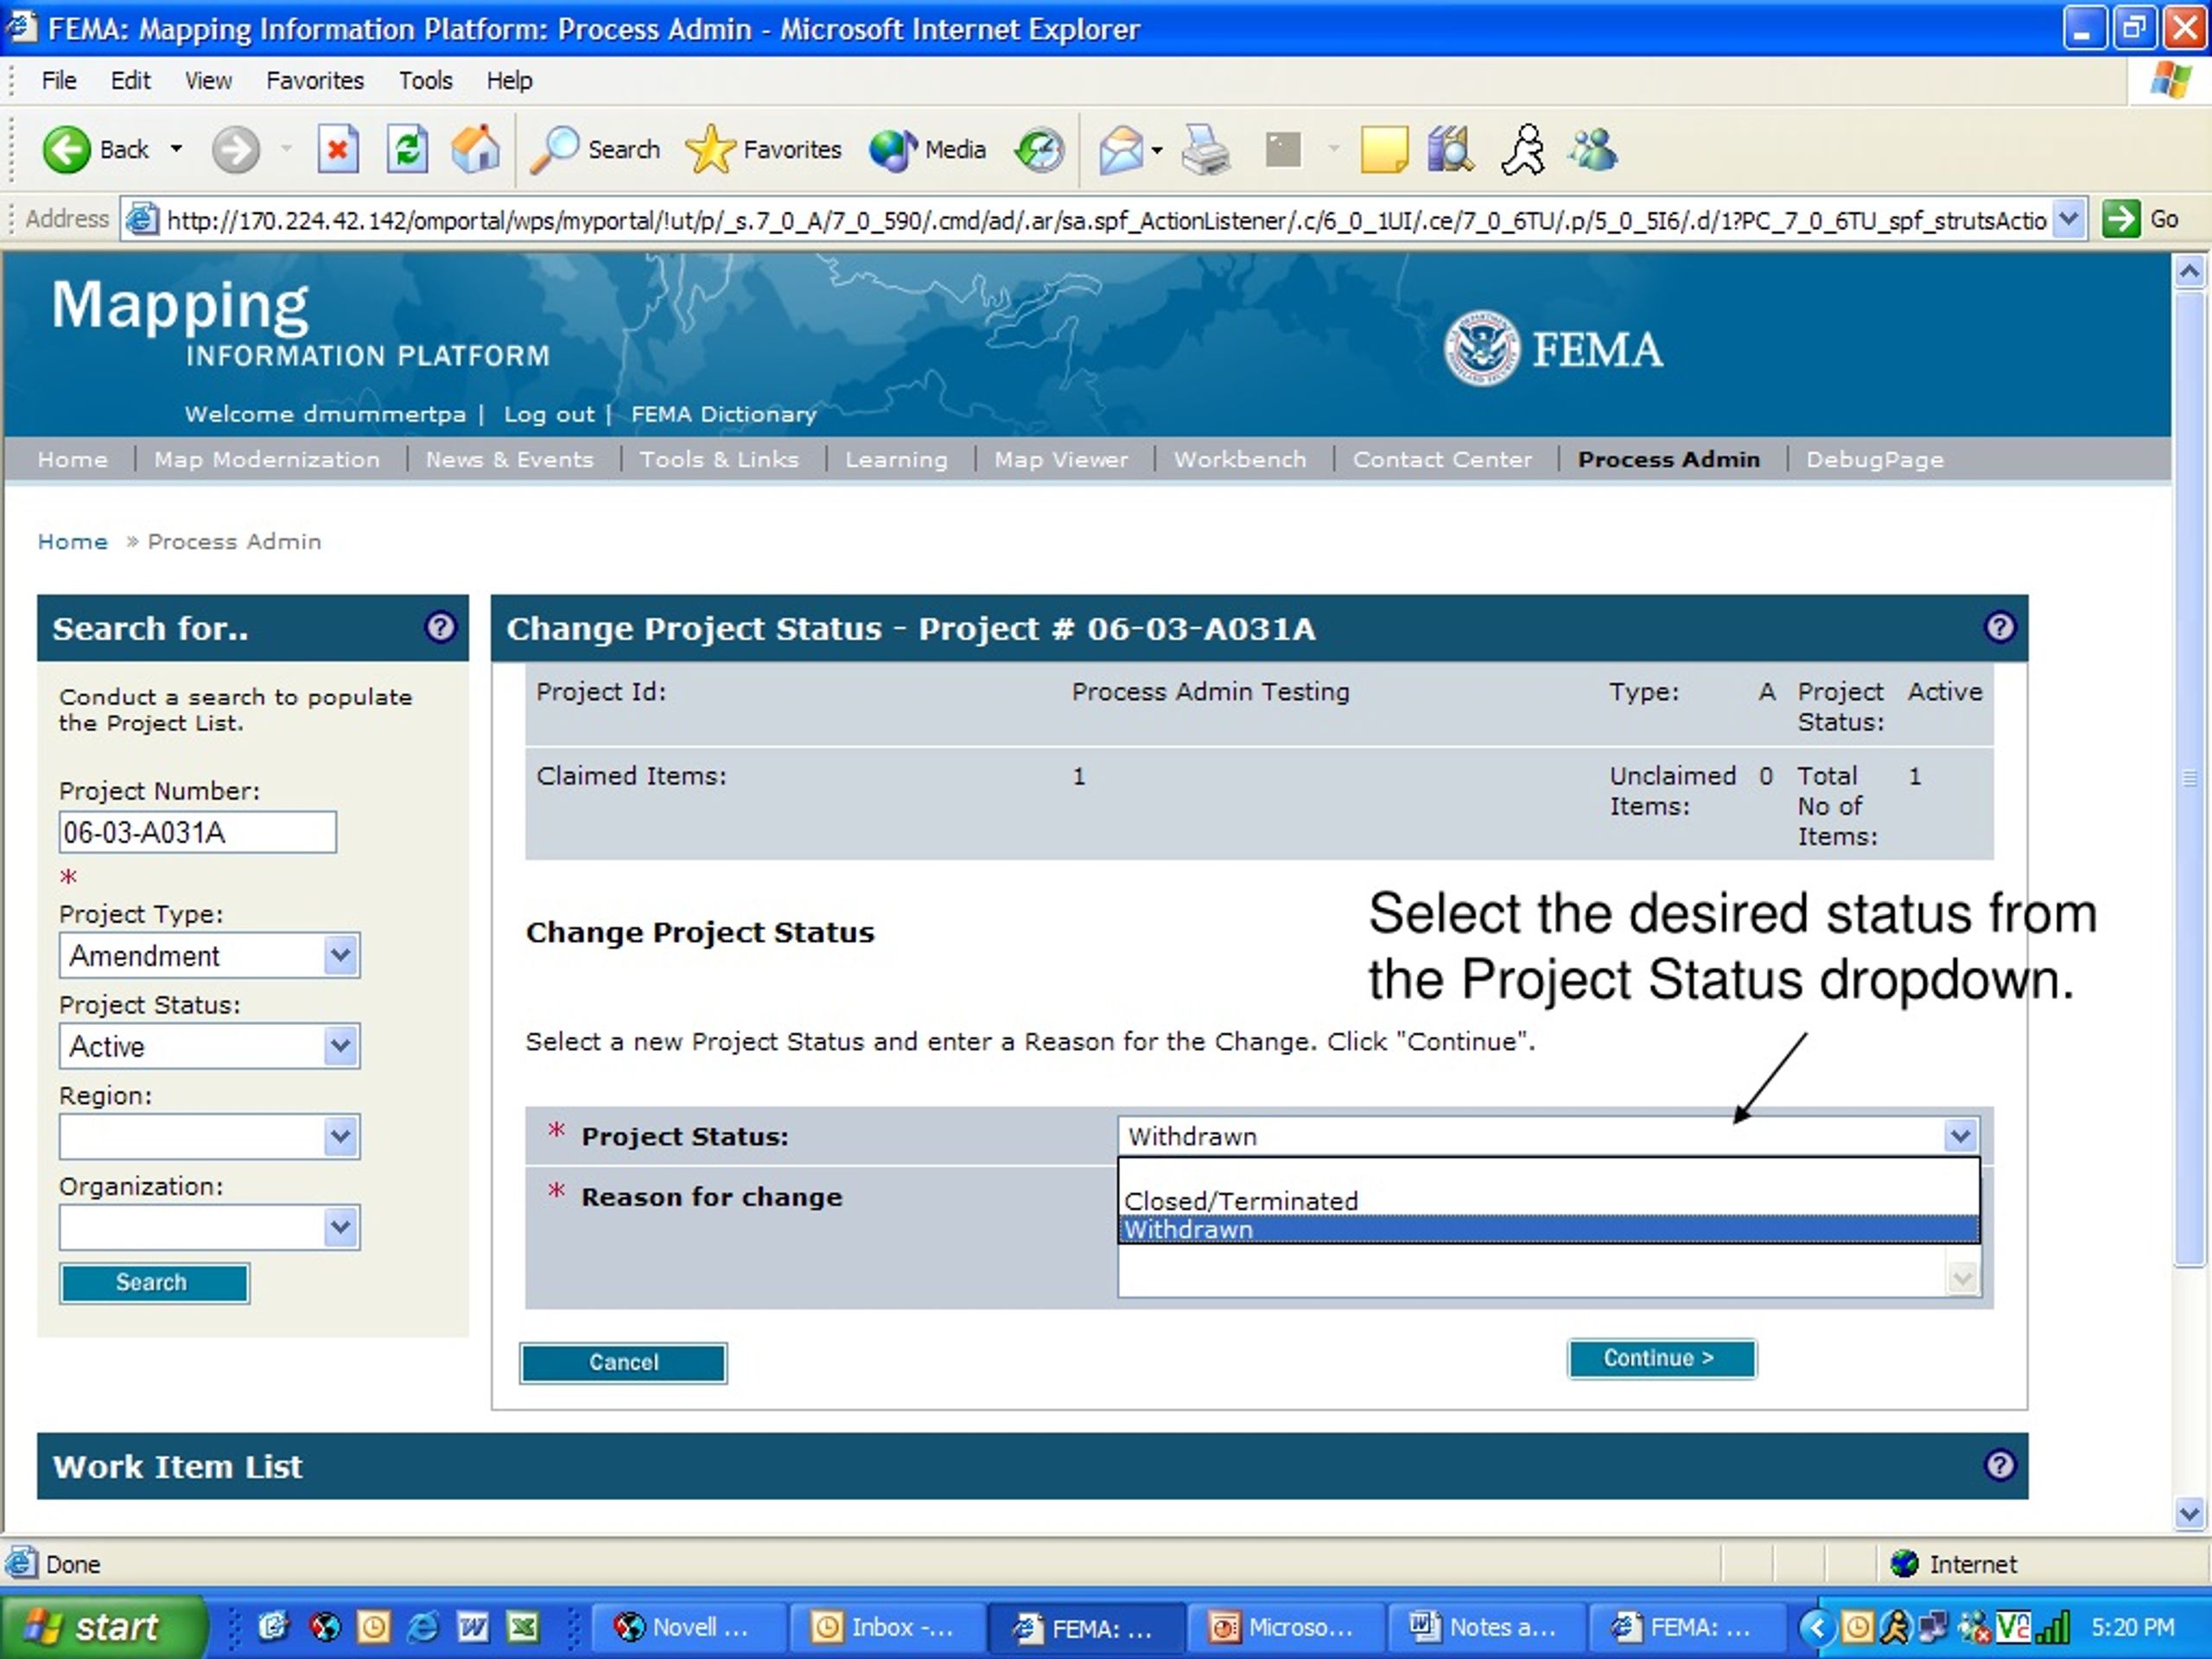Open help for Work Item List panel
The width and height of the screenshot is (2212, 1659).
(x=1999, y=1465)
